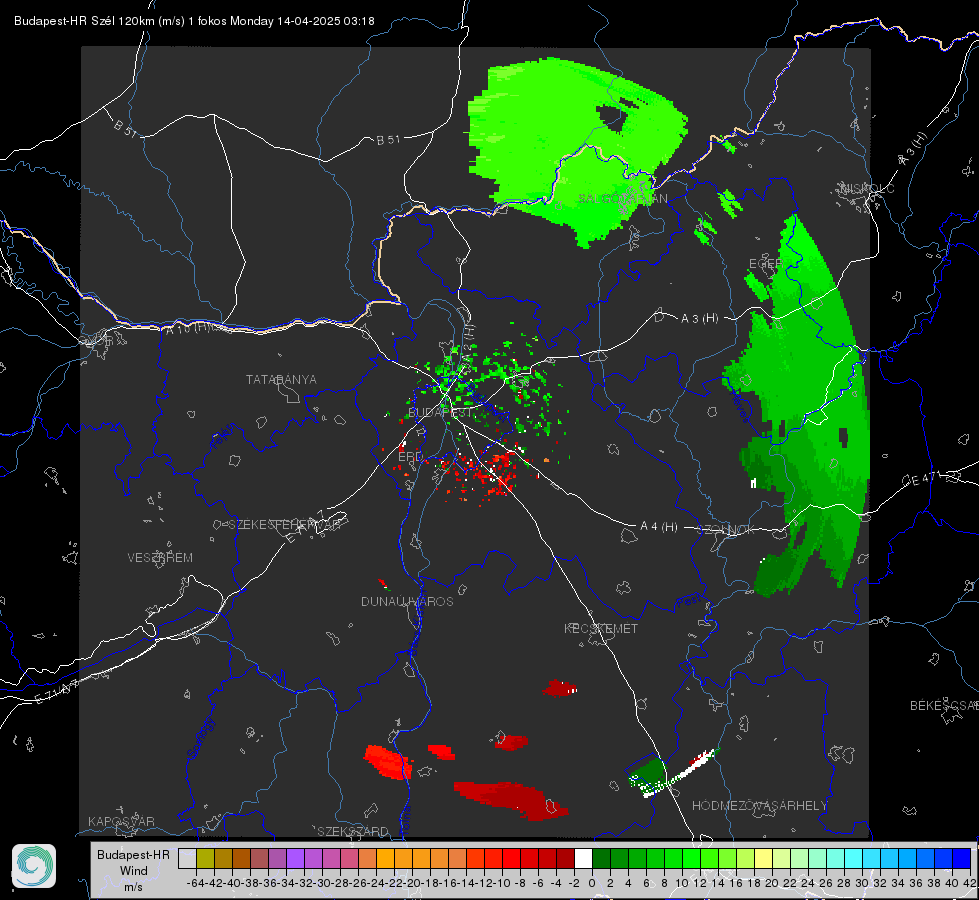The height and width of the screenshot is (900, 979).
Task: Click the blue Pest county label near Kecskemét
Action: coord(689,601)
